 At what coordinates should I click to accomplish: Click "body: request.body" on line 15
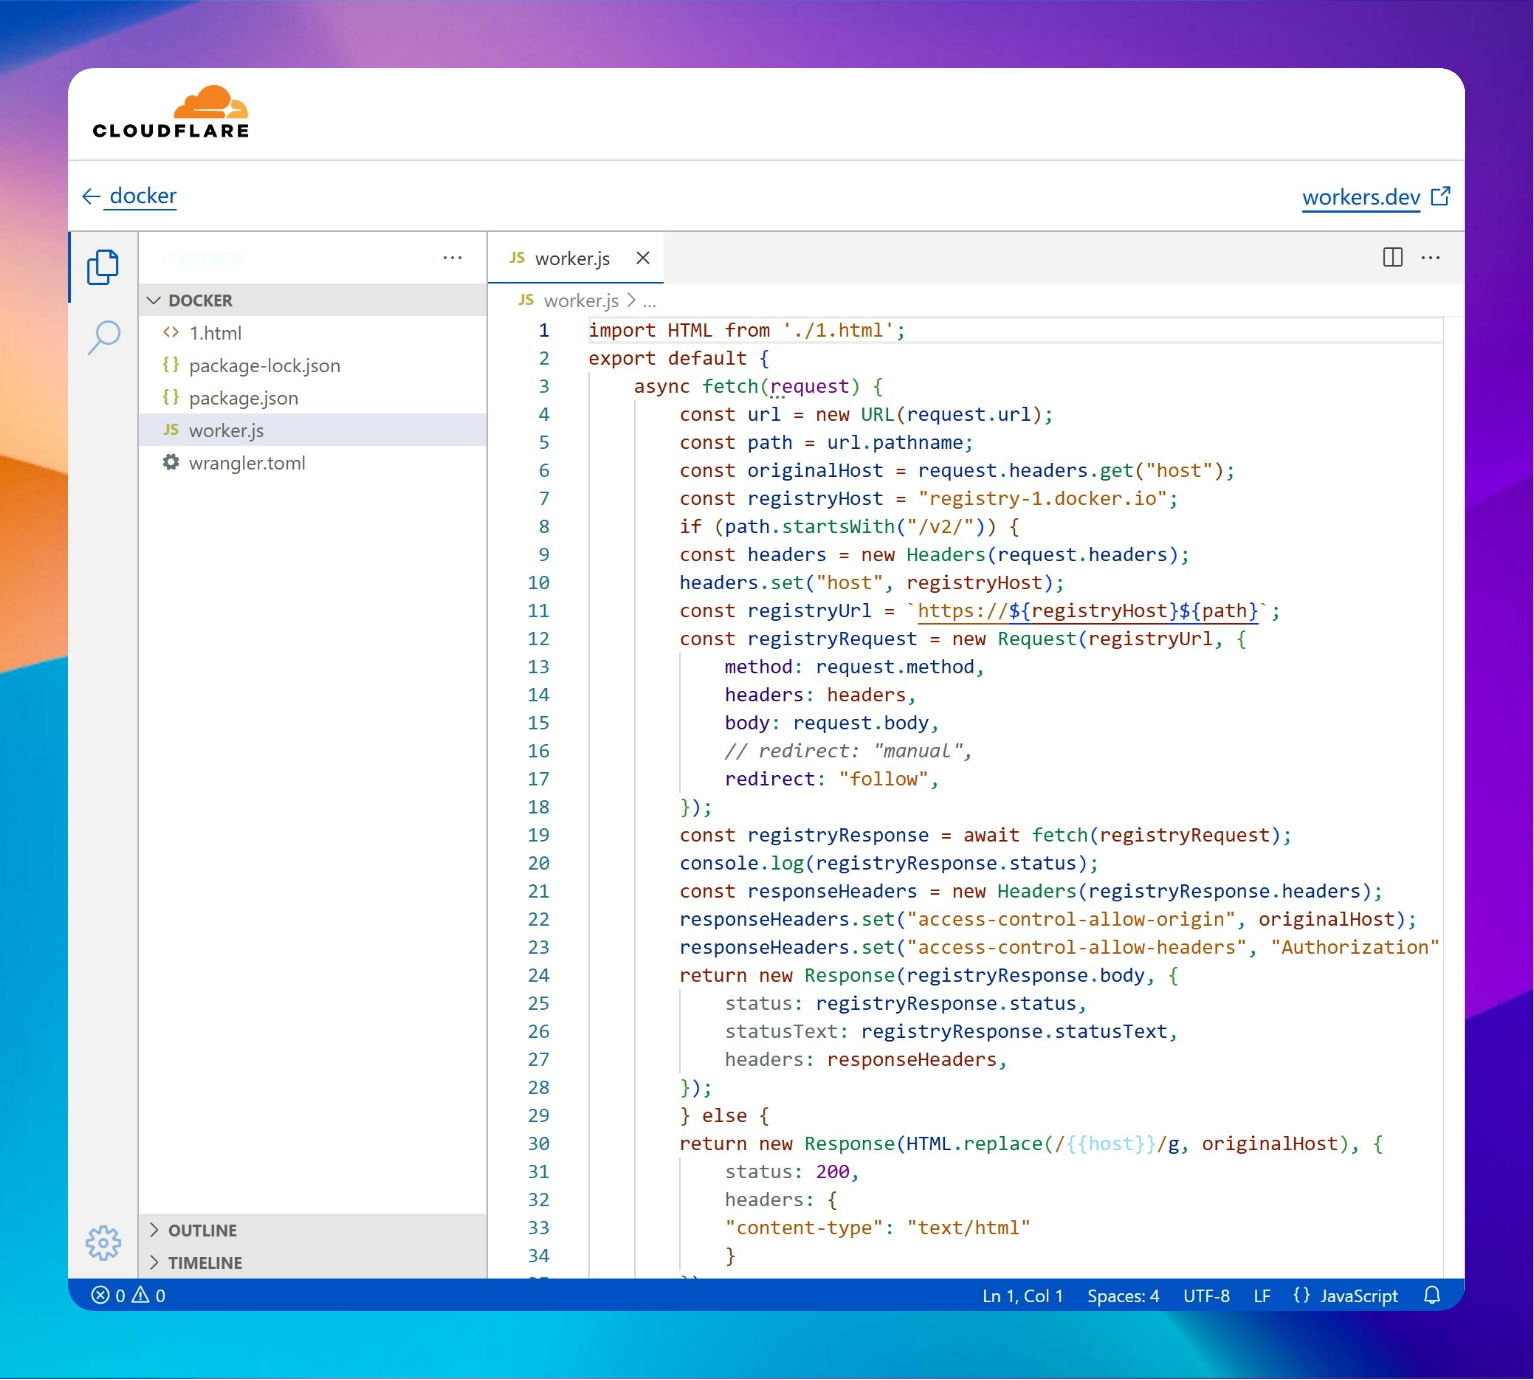tap(827, 723)
